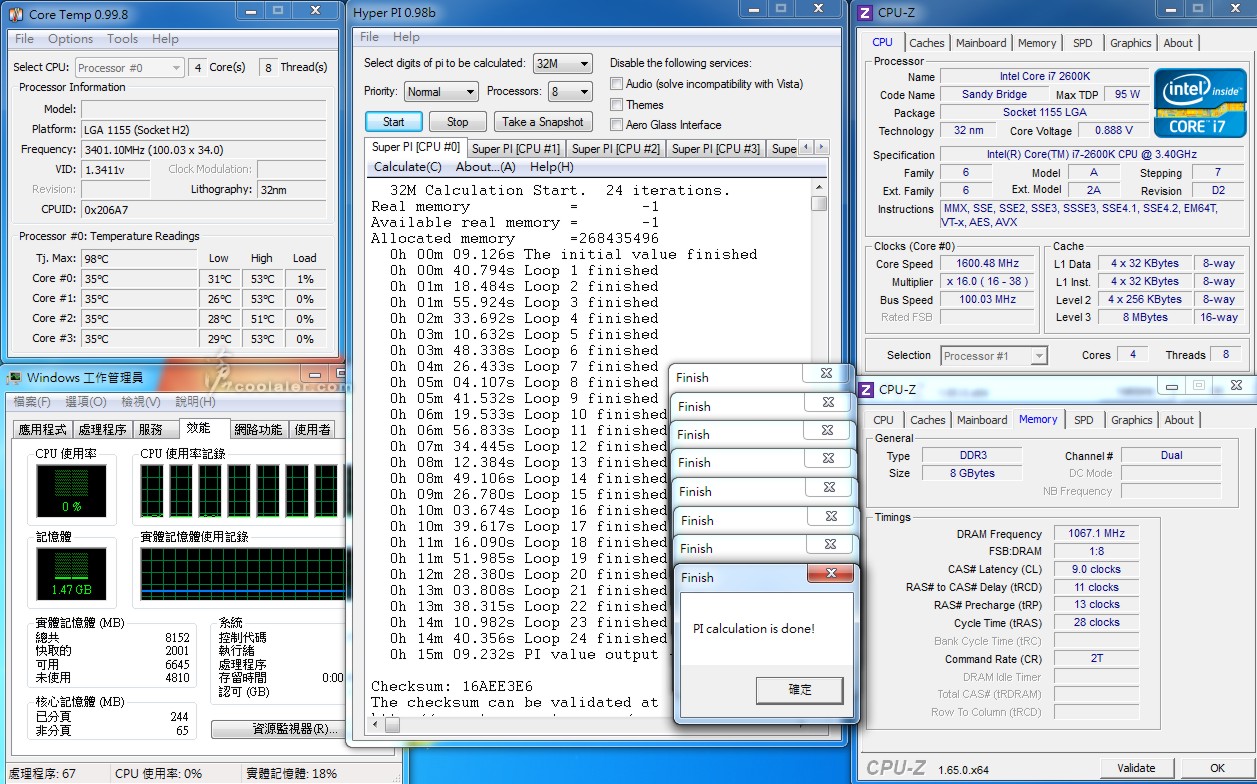Click the Task Manager title bar icon
Image resolution: width=1257 pixels, height=784 pixels.
[14, 377]
